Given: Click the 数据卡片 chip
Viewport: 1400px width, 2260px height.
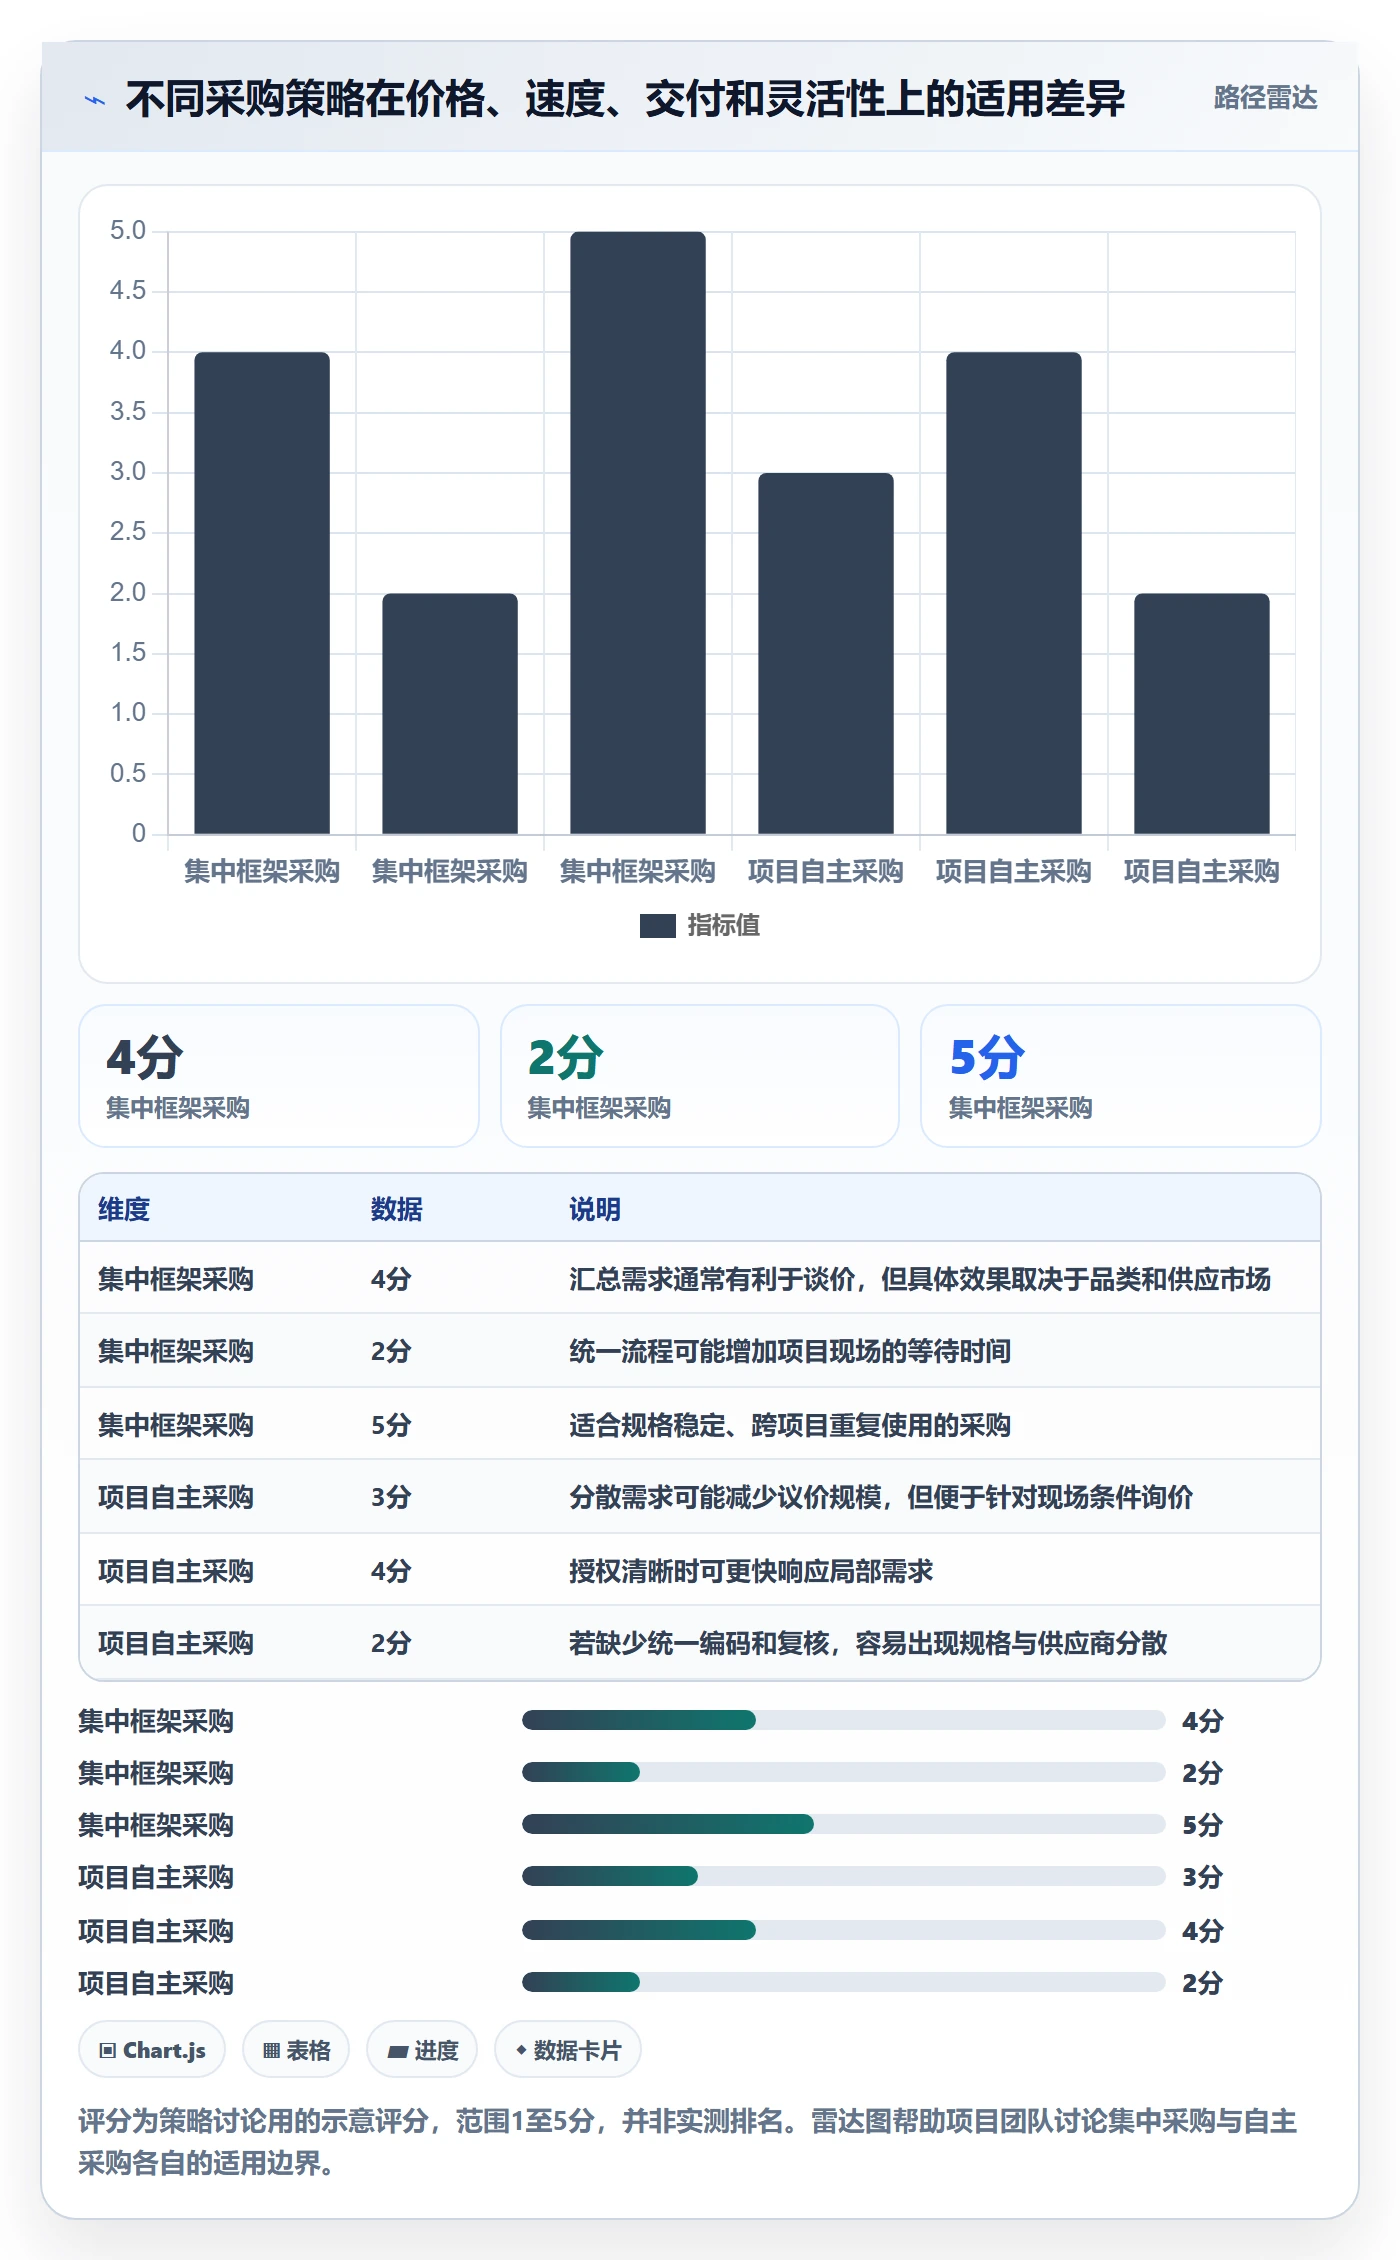Looking at the screenshot, I should 568,2050.
